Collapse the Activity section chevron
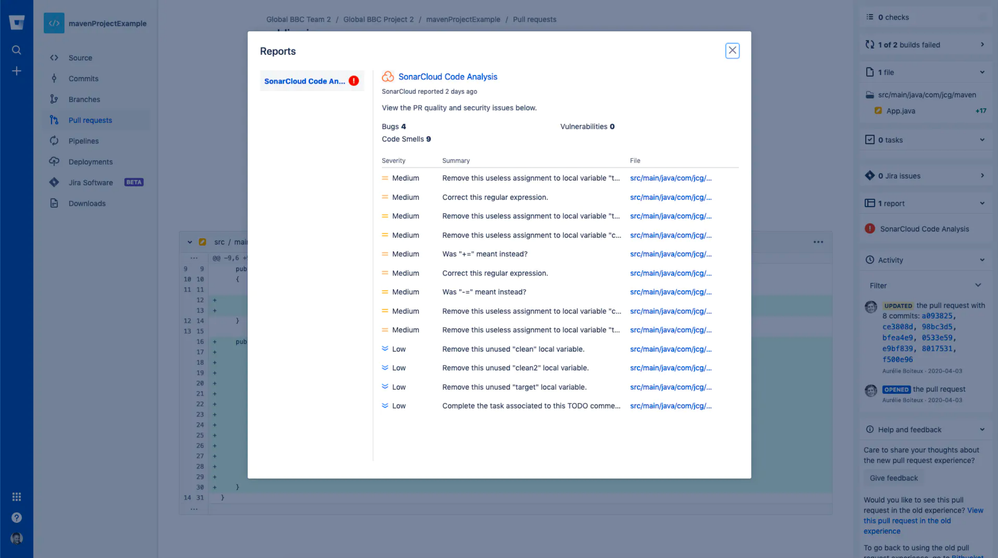Viewport: 998px width, 558px height. click(982, 260)
